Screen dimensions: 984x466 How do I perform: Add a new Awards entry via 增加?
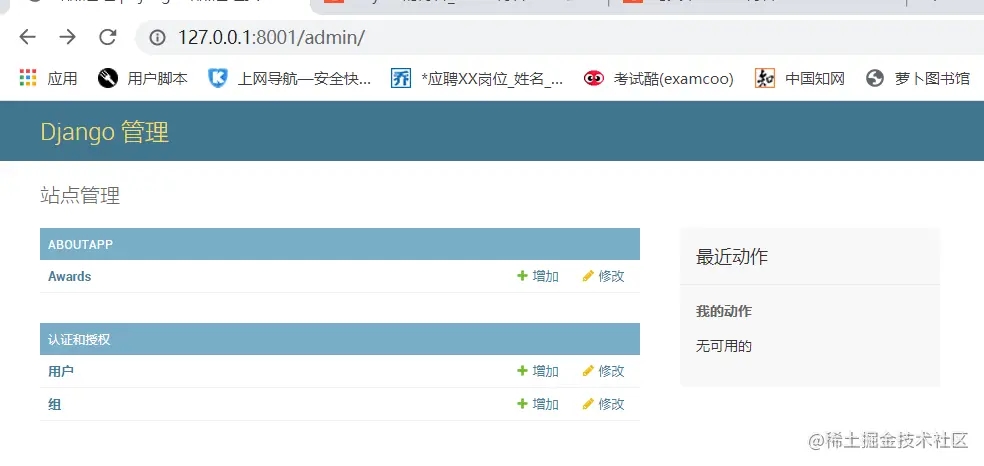point(538,276)
